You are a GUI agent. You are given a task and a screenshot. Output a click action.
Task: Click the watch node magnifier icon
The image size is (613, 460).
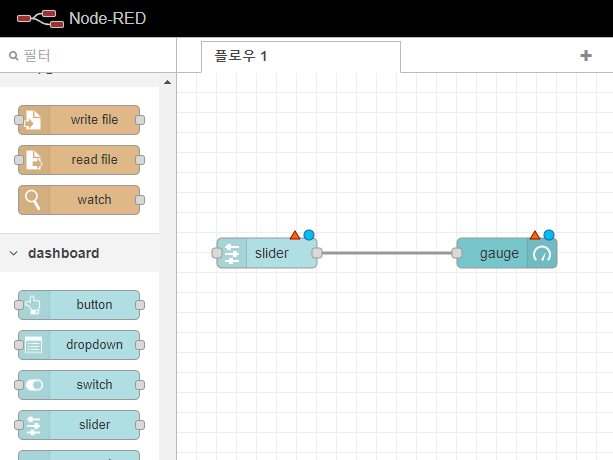pos(34,200)
